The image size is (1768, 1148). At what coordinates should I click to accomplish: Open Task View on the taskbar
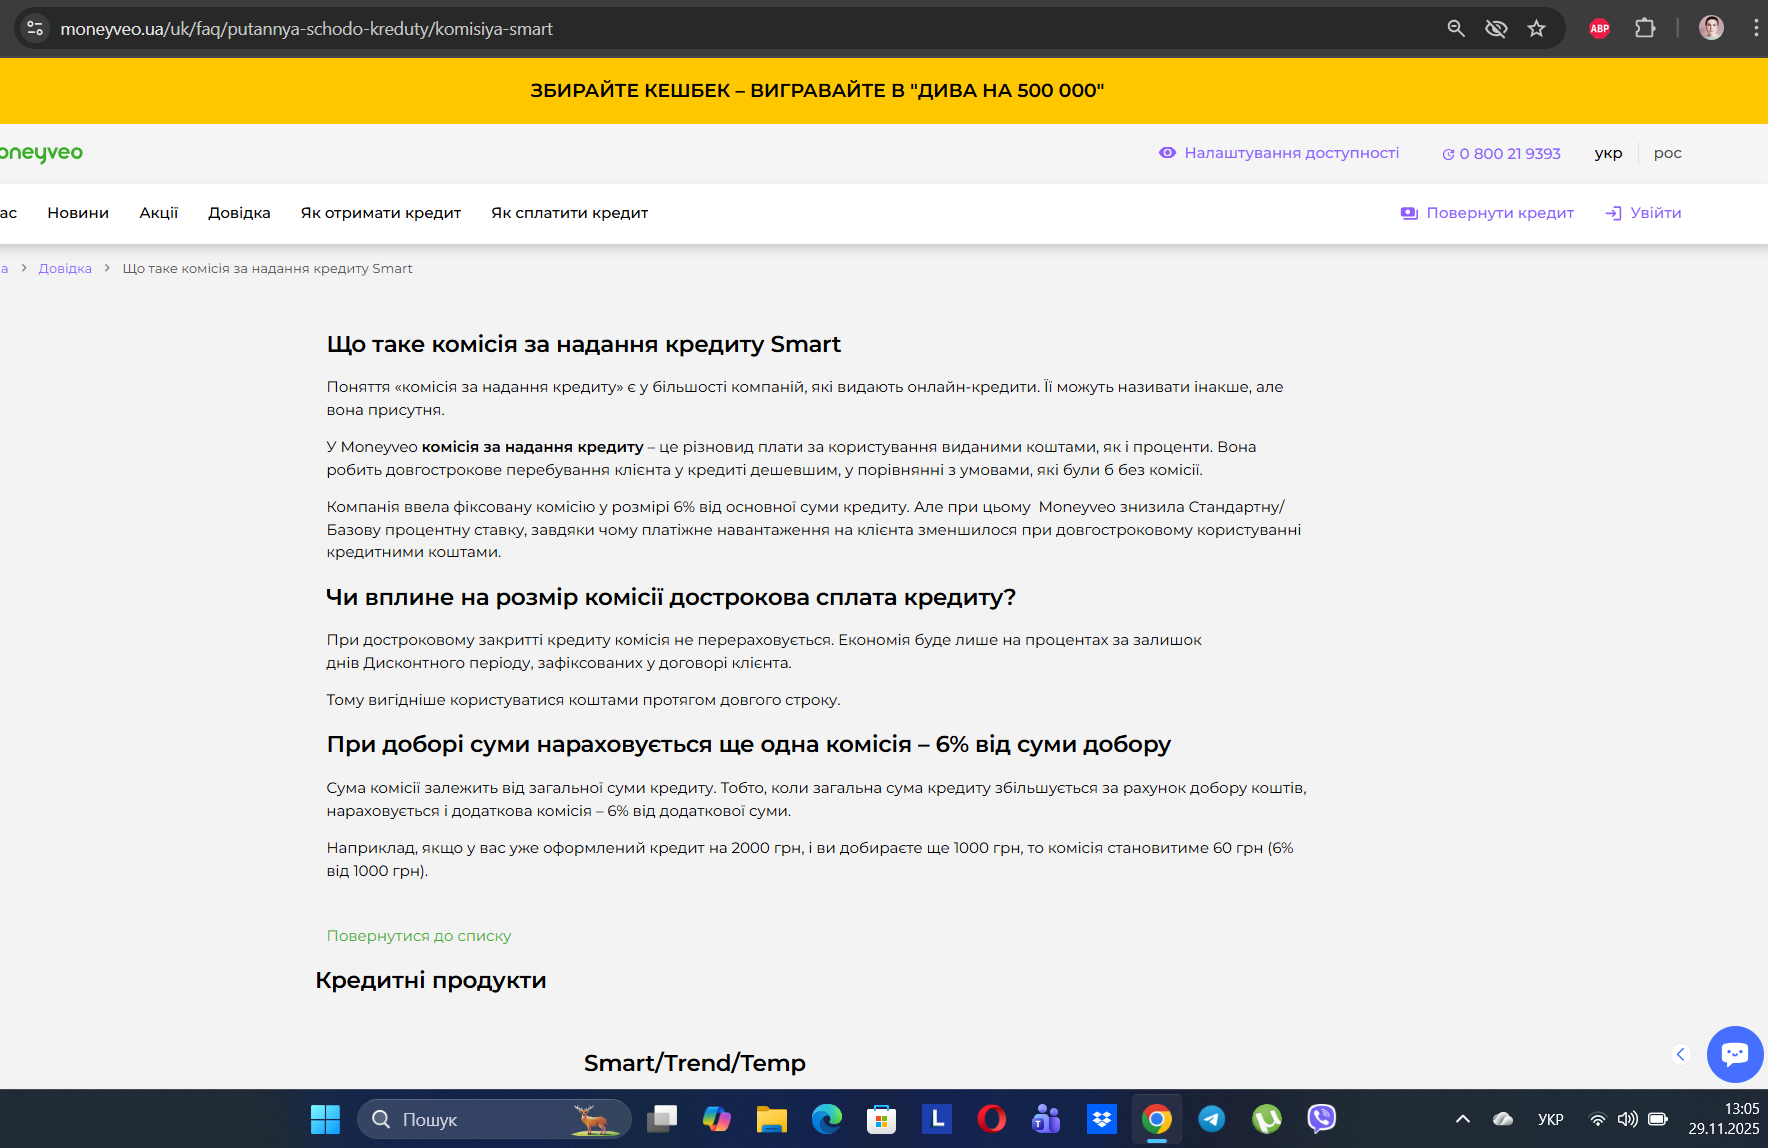[x=662, y=1119]
